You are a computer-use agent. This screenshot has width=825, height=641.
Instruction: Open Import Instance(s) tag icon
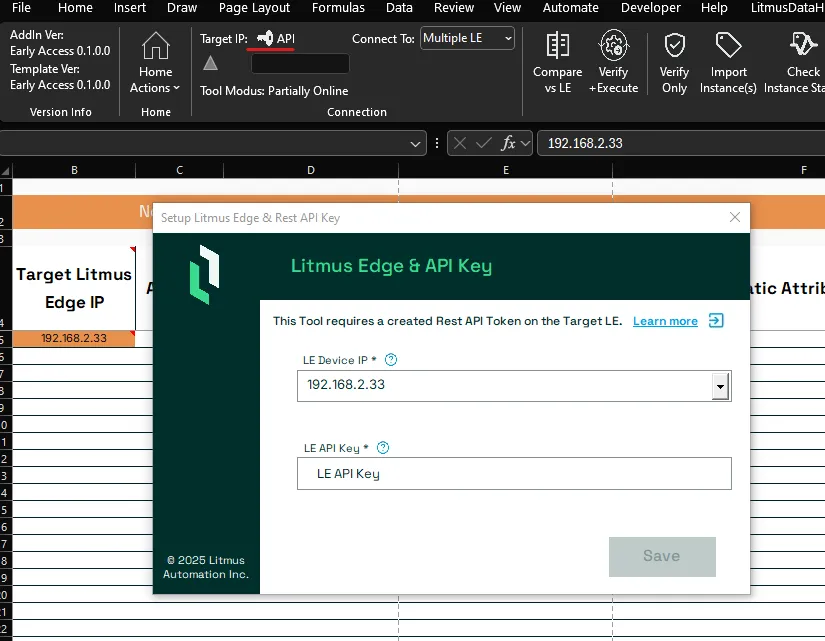point(728,45)
